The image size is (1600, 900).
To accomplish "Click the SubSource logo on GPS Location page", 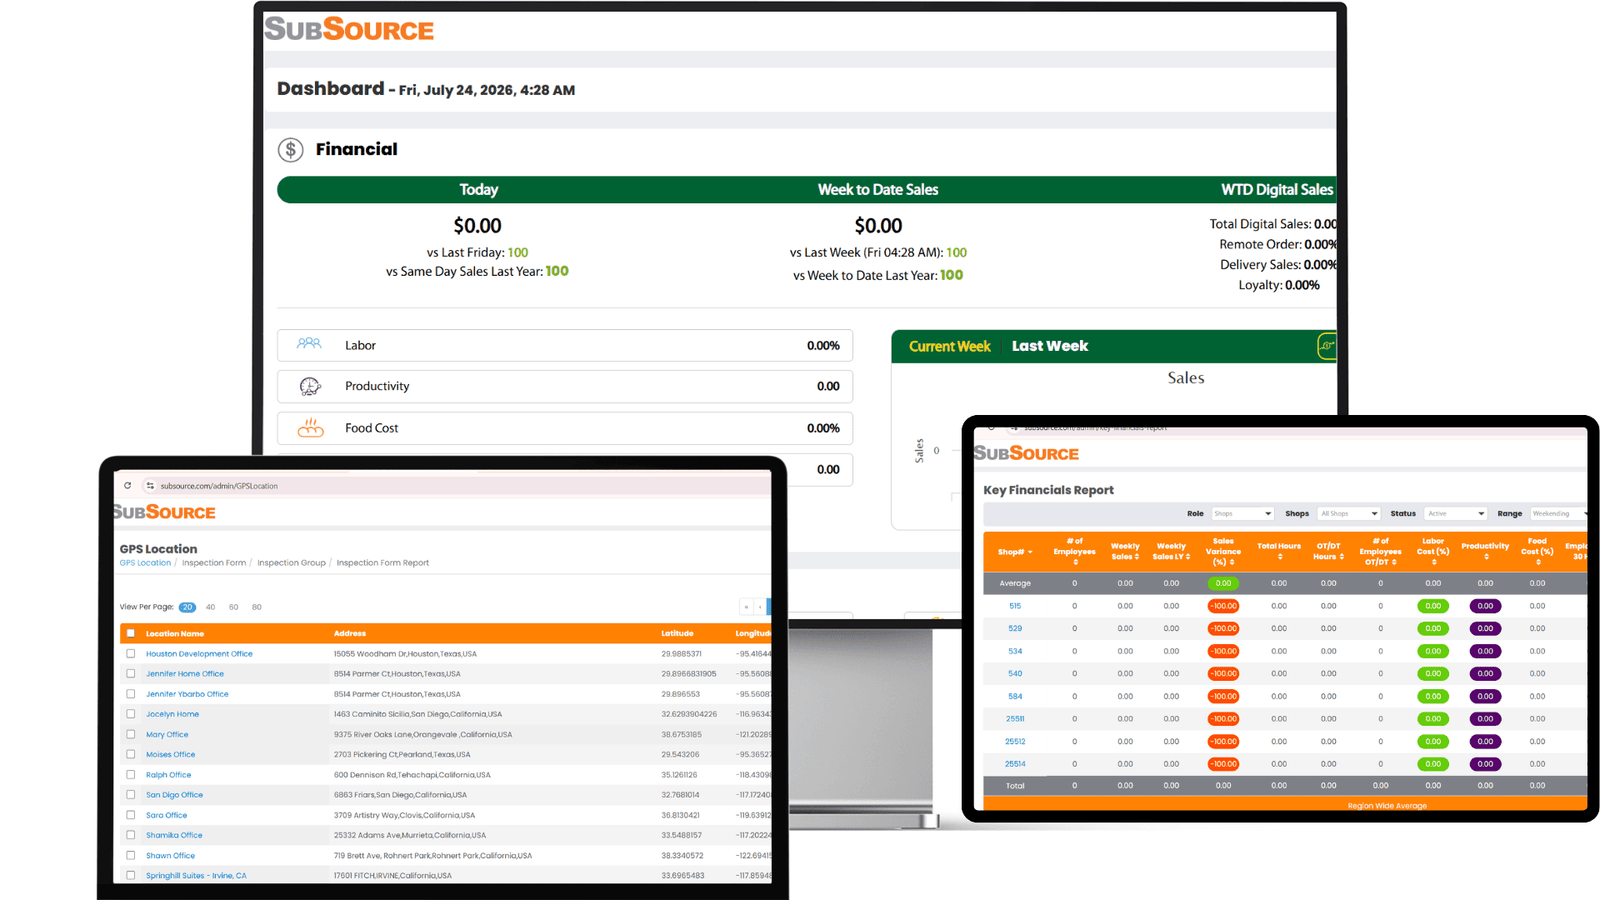I will pos(164,512).
